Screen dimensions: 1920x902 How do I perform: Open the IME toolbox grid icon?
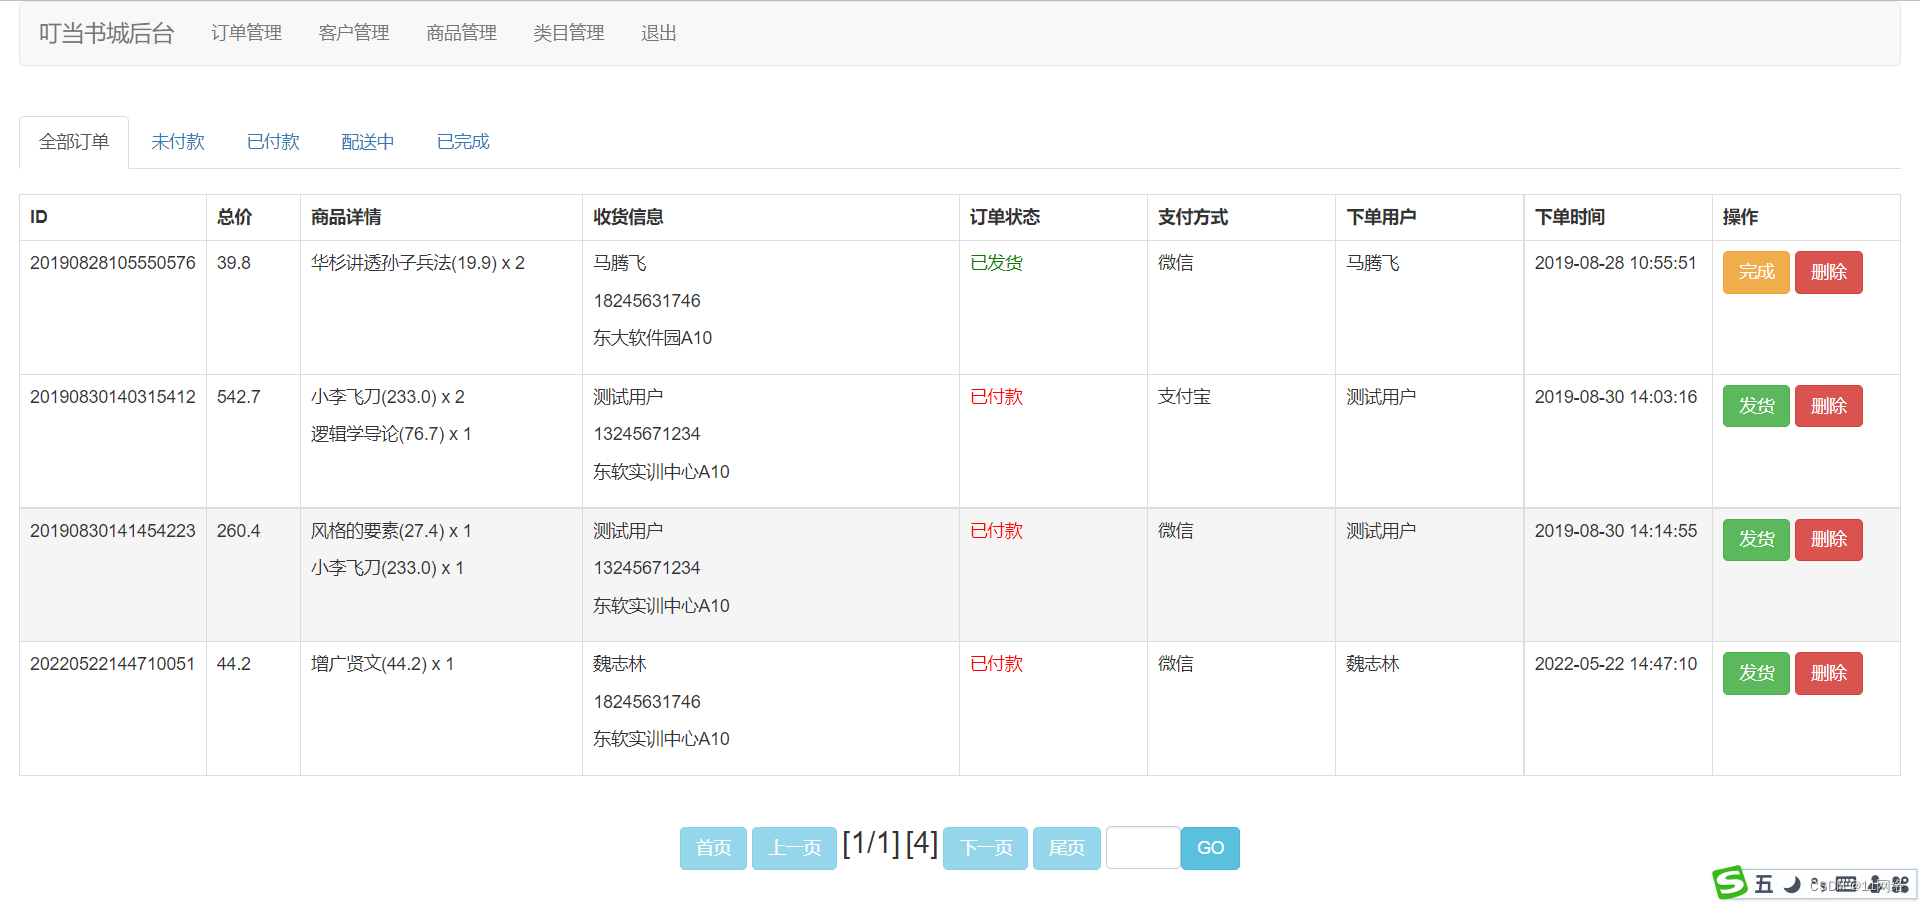pyautogui.click(x=1900, y=884)
